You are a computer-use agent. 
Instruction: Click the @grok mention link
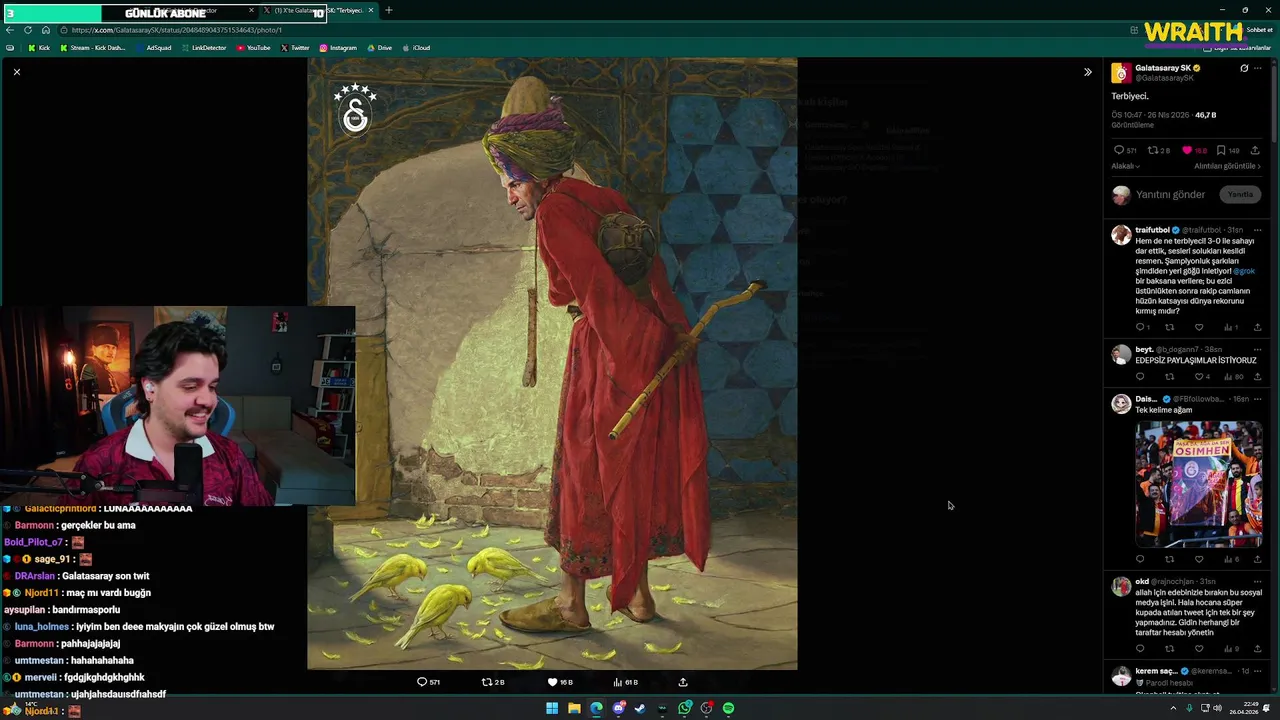[x=1244, y=271]
